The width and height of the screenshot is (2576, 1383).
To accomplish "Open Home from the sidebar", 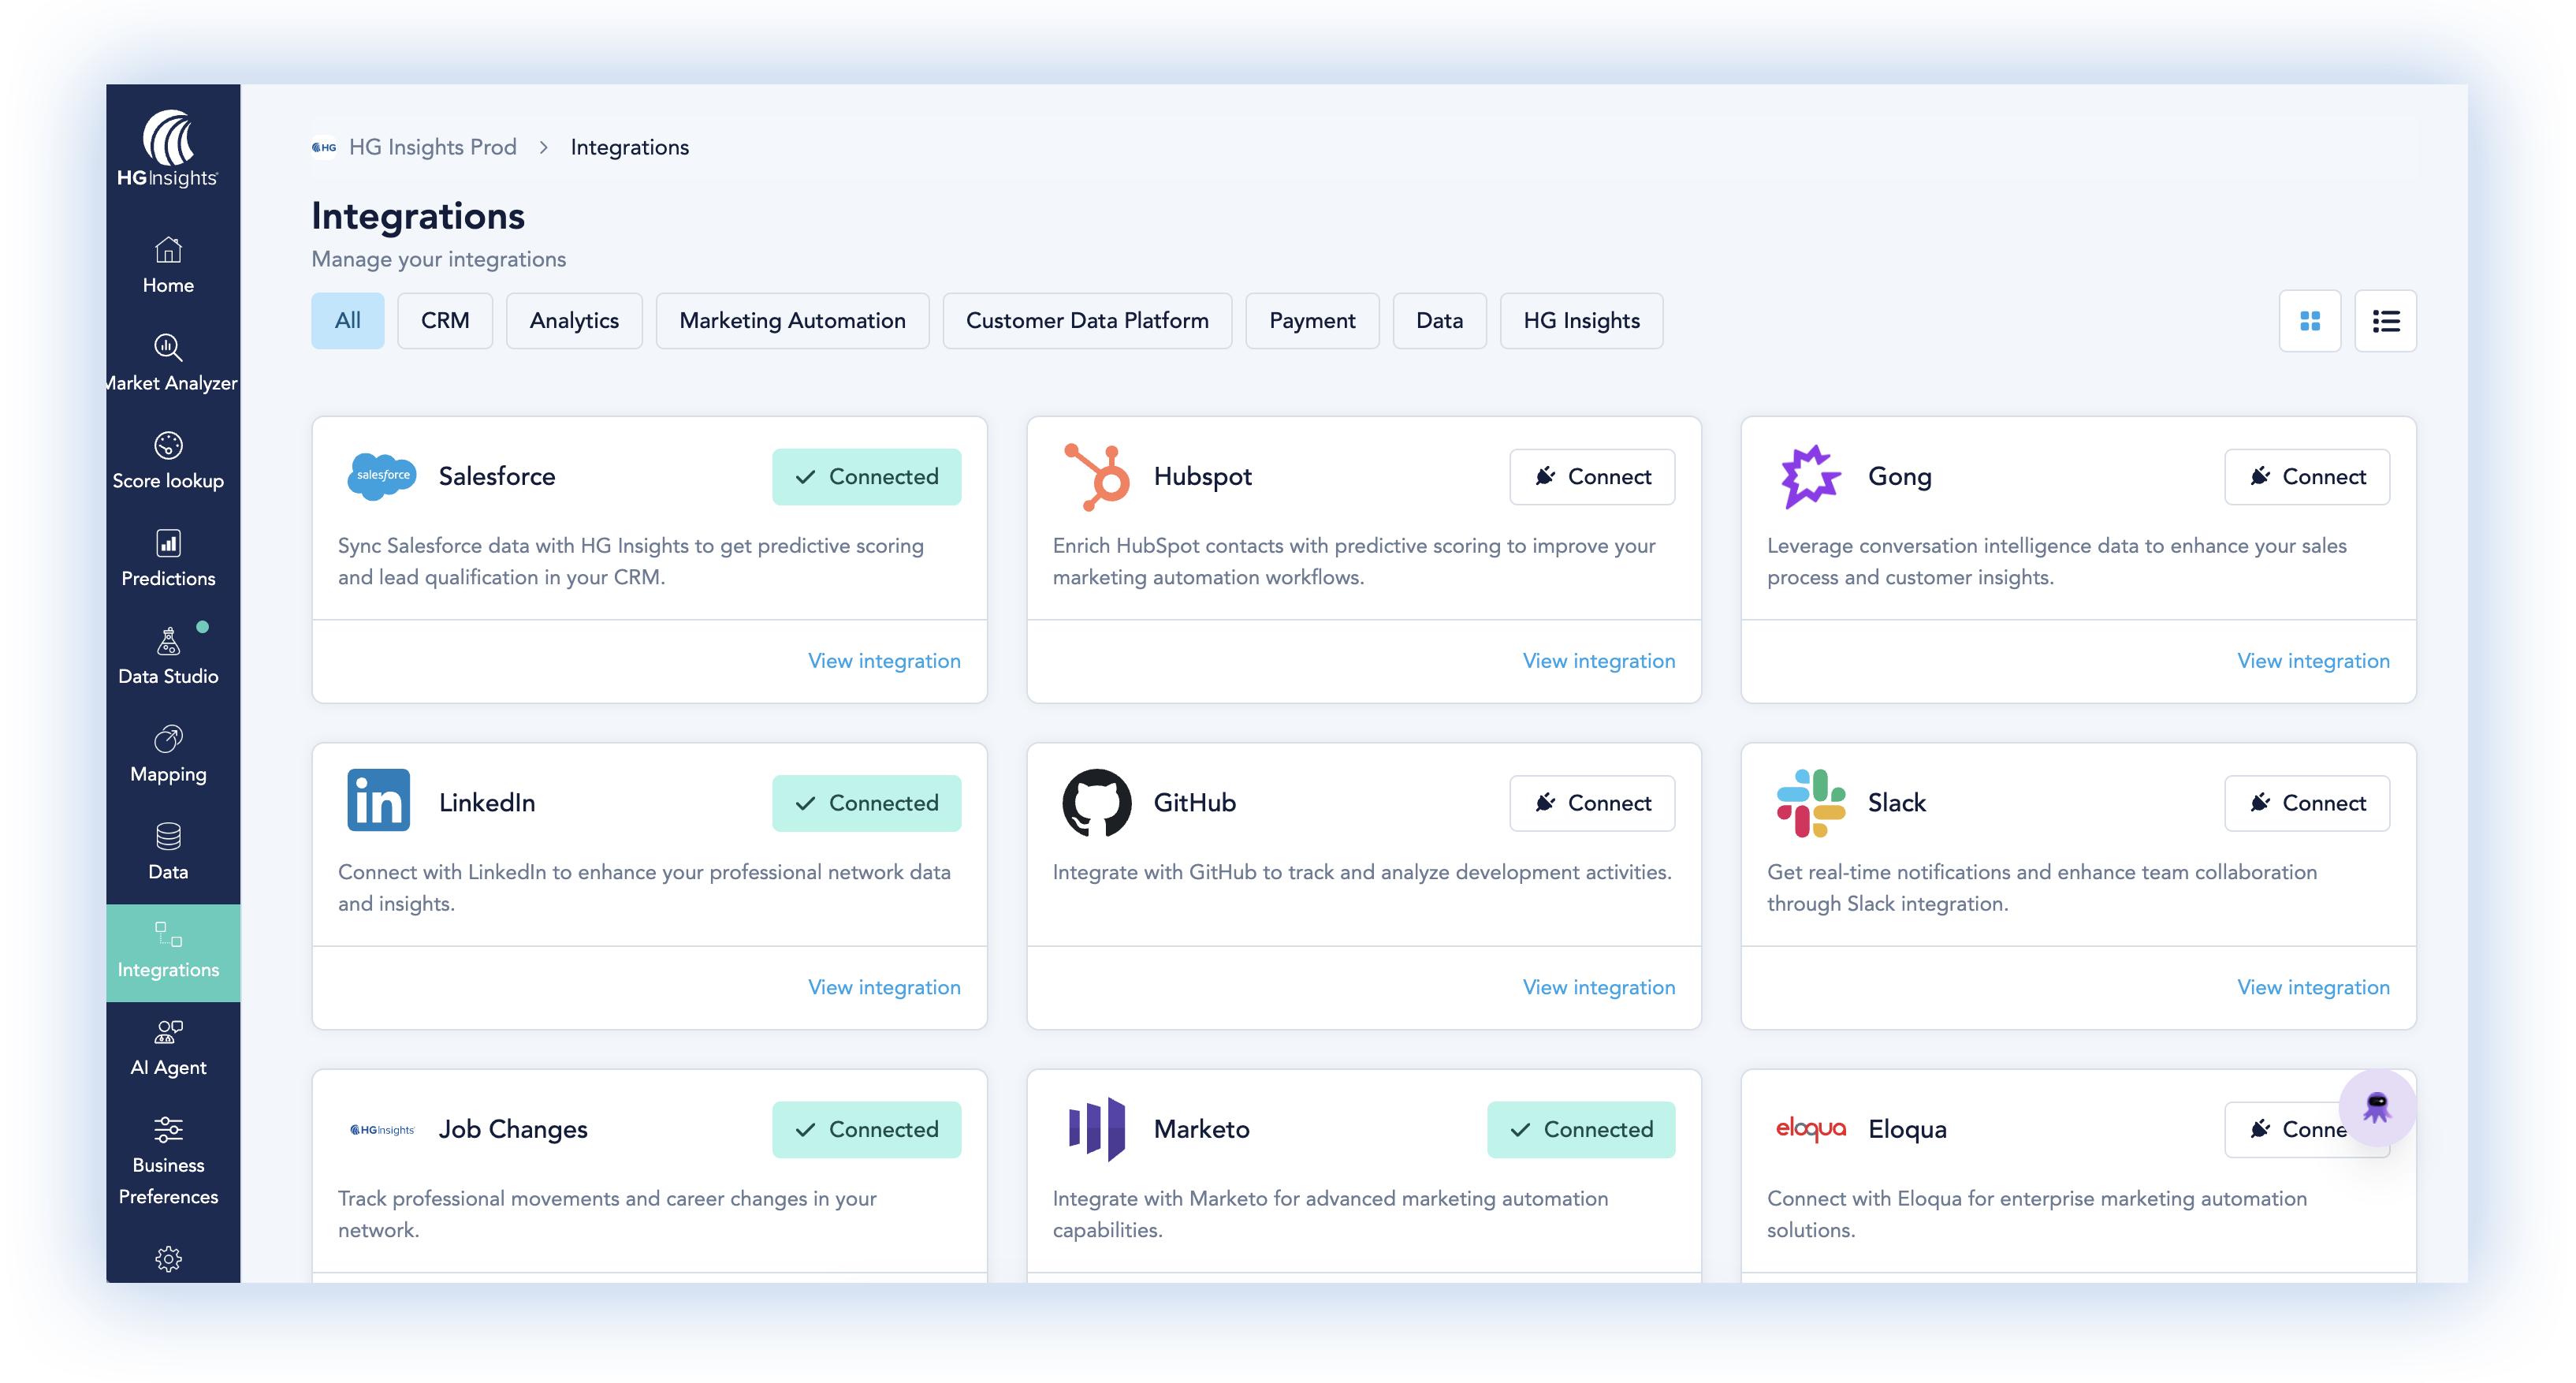I will pyautogui.click(x=168, y=265).
